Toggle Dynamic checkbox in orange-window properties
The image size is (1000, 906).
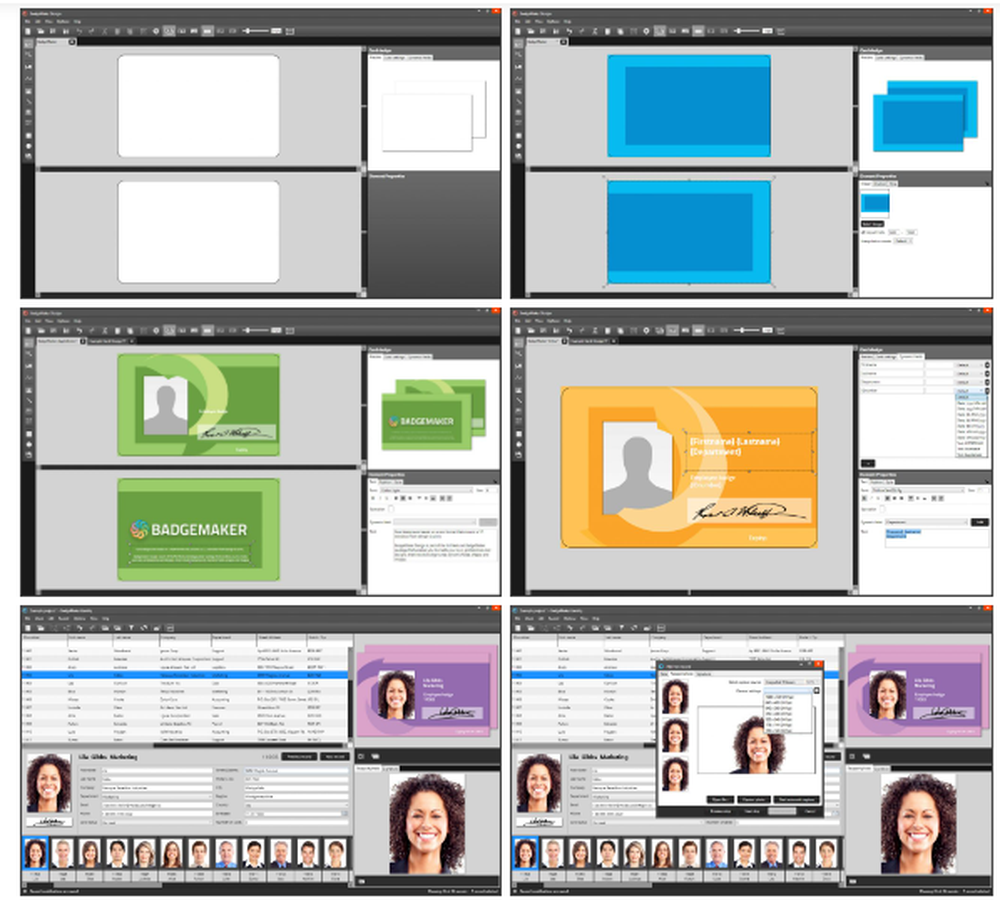(x=884, y=509)
